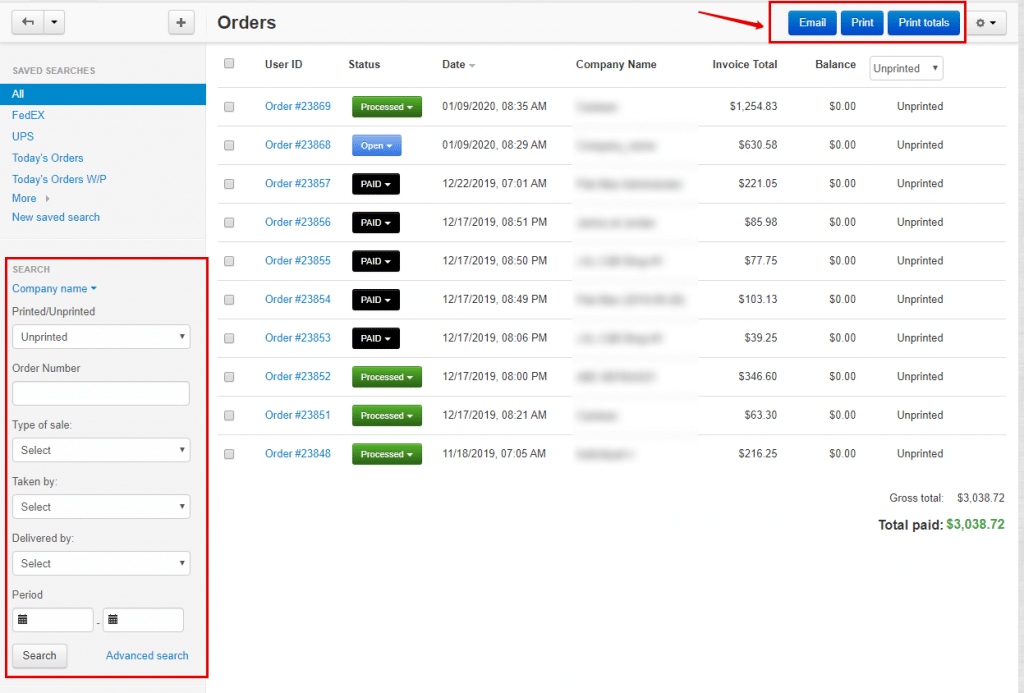Tick checkbox for Order #23869
Screen dimensions: 1024x693
(229, 107)
